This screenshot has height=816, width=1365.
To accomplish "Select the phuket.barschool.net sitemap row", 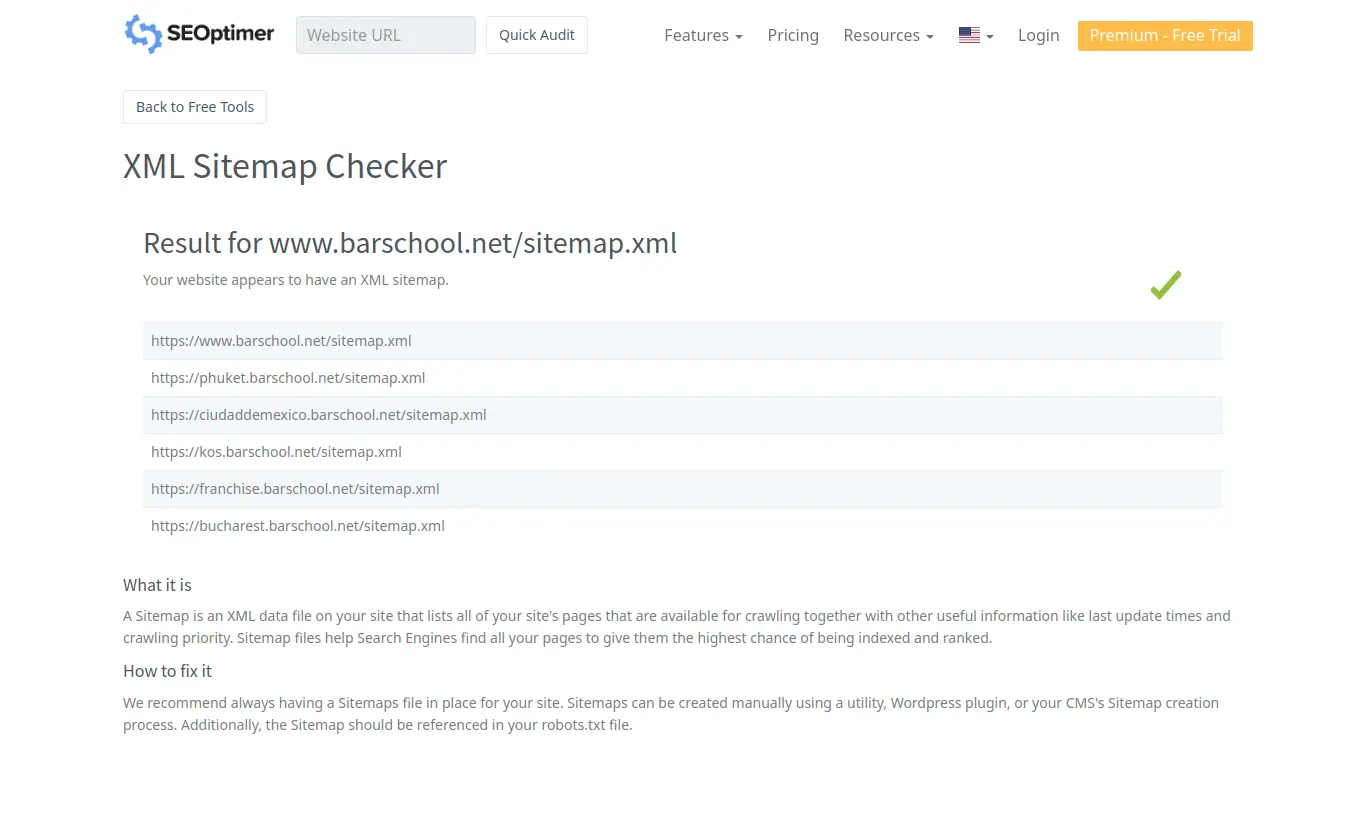I will 683,378.
